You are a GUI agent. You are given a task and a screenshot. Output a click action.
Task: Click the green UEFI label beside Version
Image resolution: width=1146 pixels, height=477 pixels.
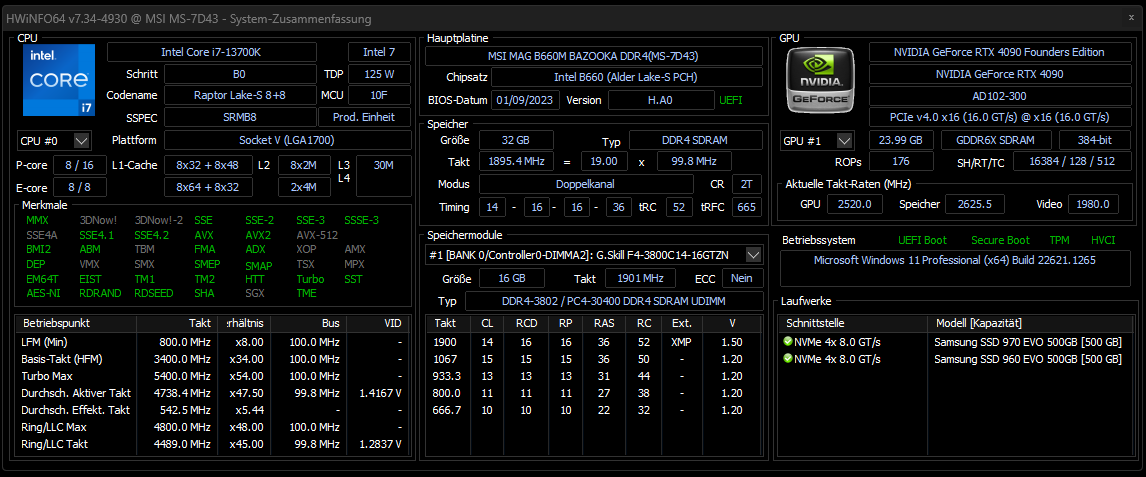(731, 100)
